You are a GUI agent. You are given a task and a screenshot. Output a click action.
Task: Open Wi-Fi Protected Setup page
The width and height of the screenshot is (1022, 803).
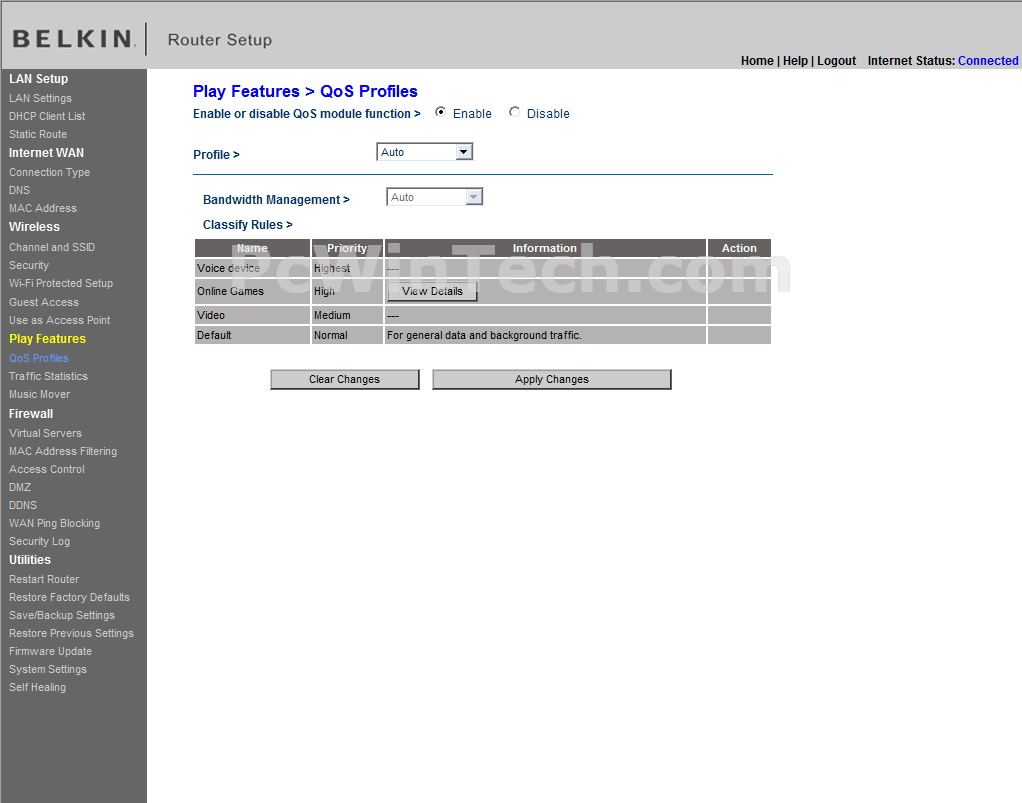(61, 284)
